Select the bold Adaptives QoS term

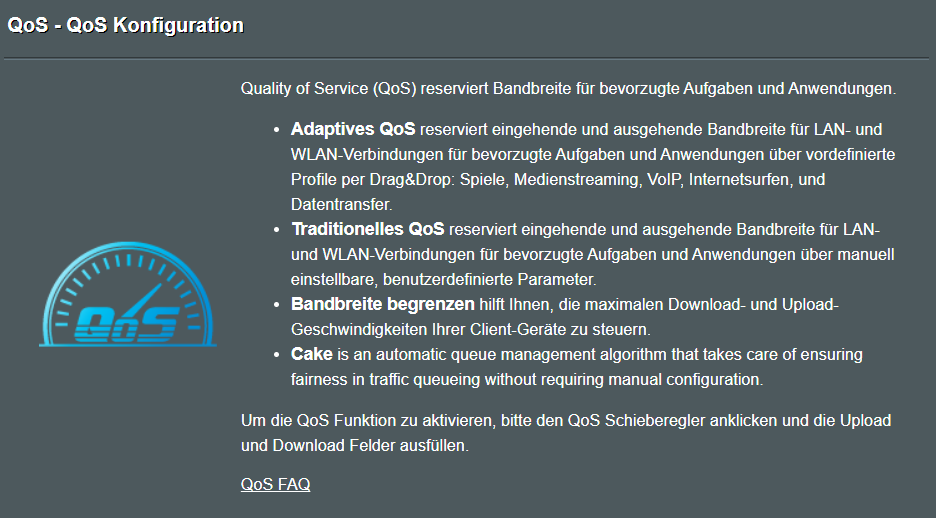(353, 130)
